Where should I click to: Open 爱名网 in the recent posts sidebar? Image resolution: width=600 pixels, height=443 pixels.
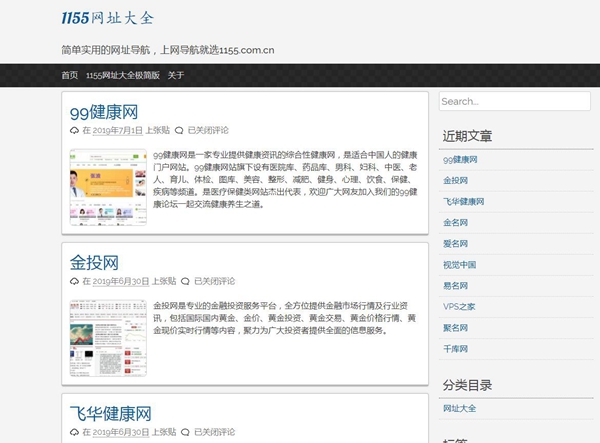point(455,244)
